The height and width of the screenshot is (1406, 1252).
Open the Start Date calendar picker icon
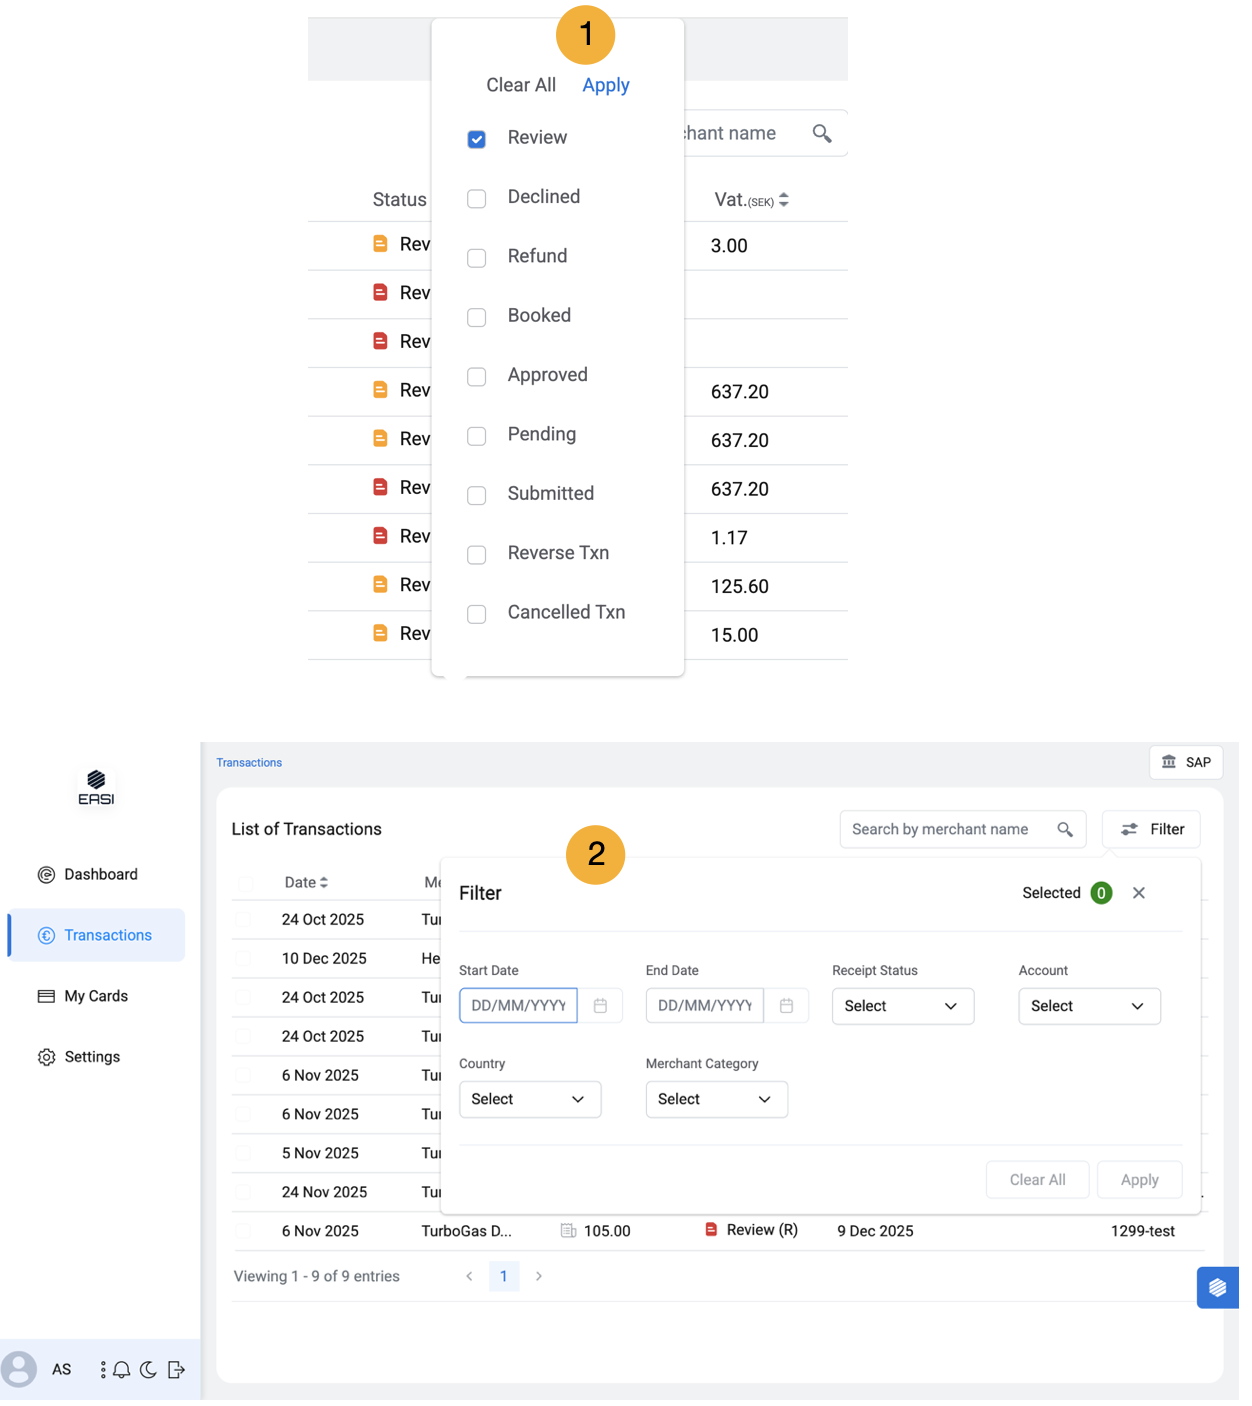(600, 1006)
